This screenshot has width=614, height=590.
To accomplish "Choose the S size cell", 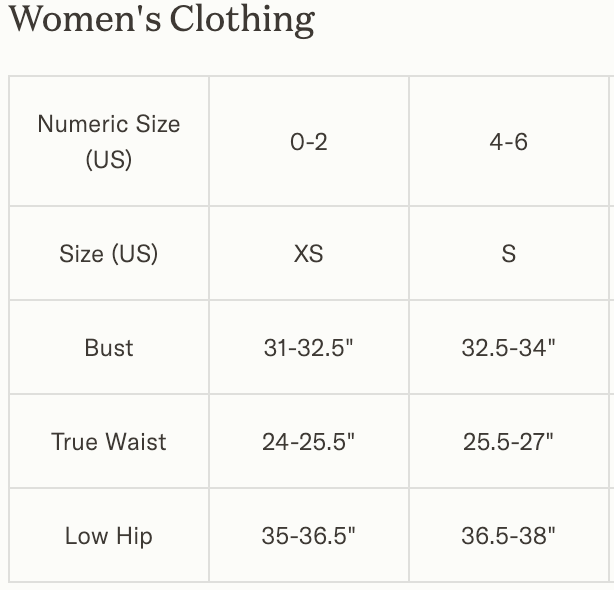I will [508, 254].
